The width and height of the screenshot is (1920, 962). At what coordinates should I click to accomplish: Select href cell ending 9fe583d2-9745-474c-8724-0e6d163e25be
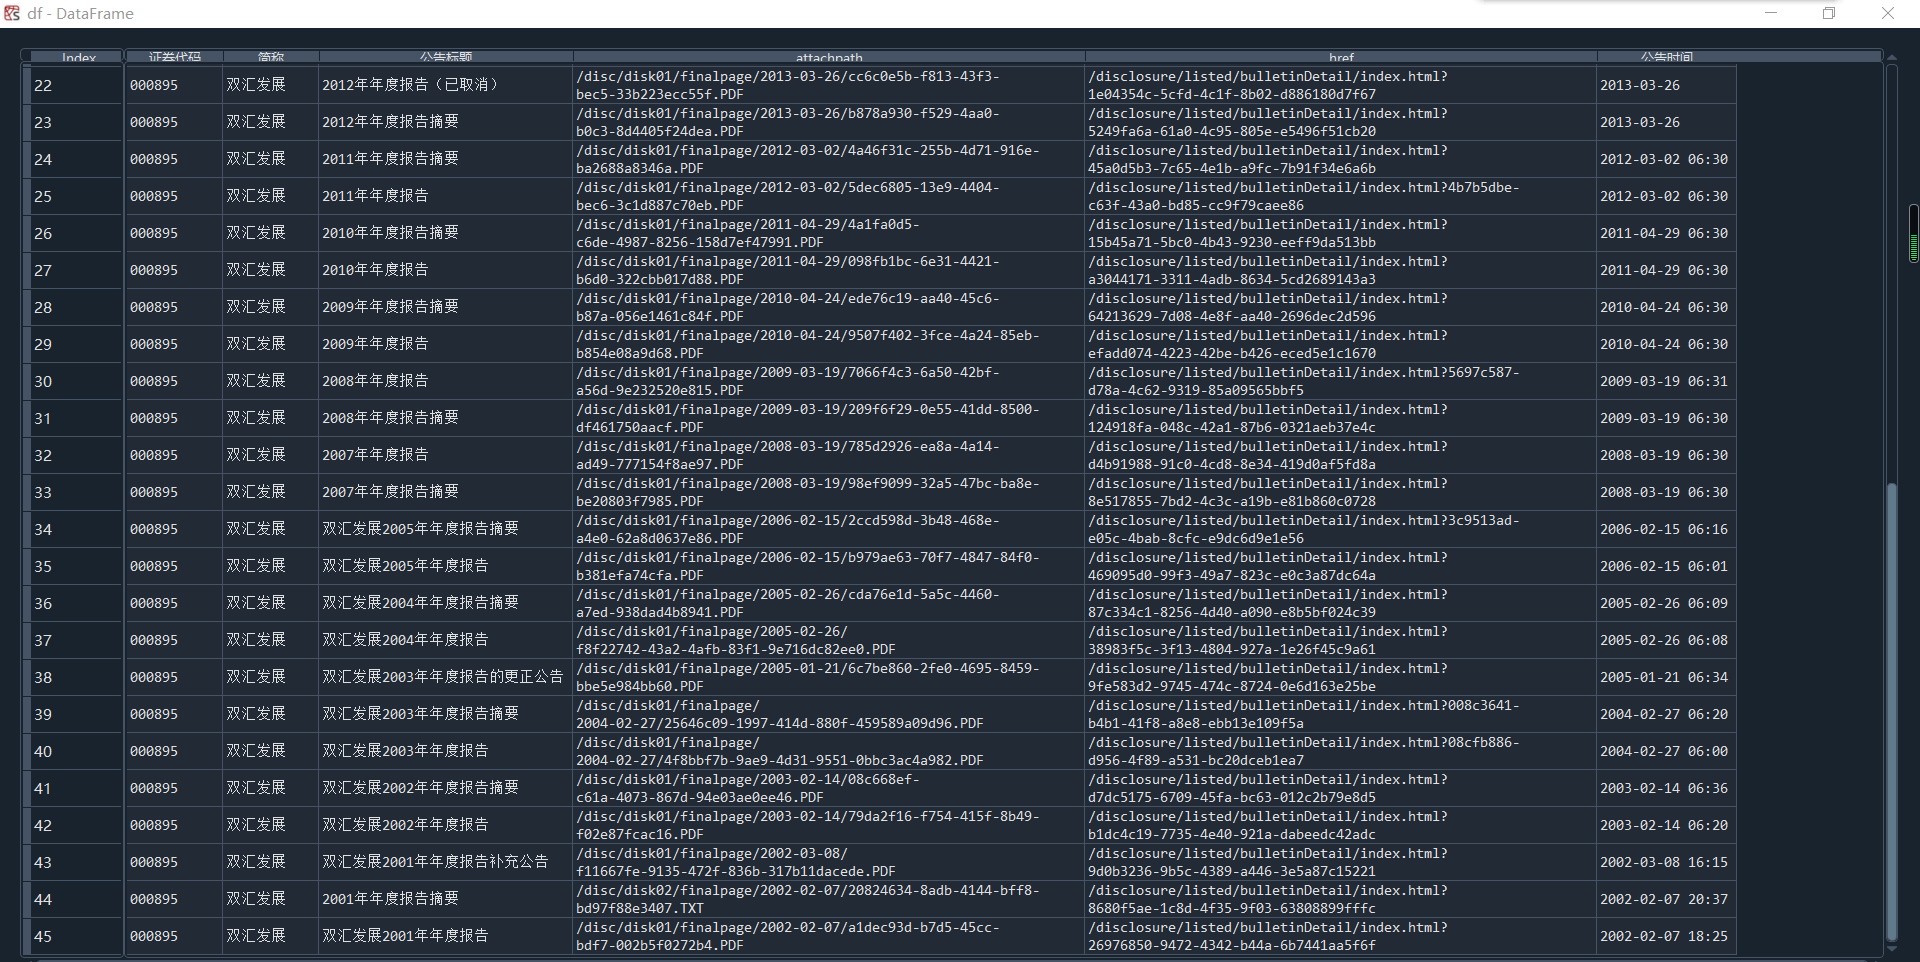click(1341, 677)
